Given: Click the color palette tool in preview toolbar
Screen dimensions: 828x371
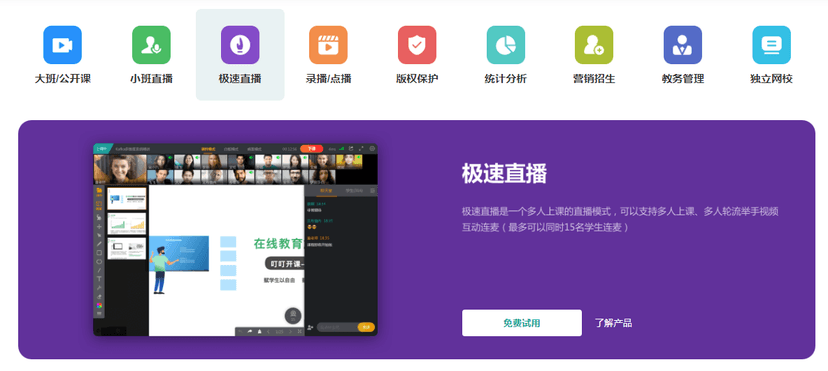Looking at the screenshot, I should coord(99,305).
